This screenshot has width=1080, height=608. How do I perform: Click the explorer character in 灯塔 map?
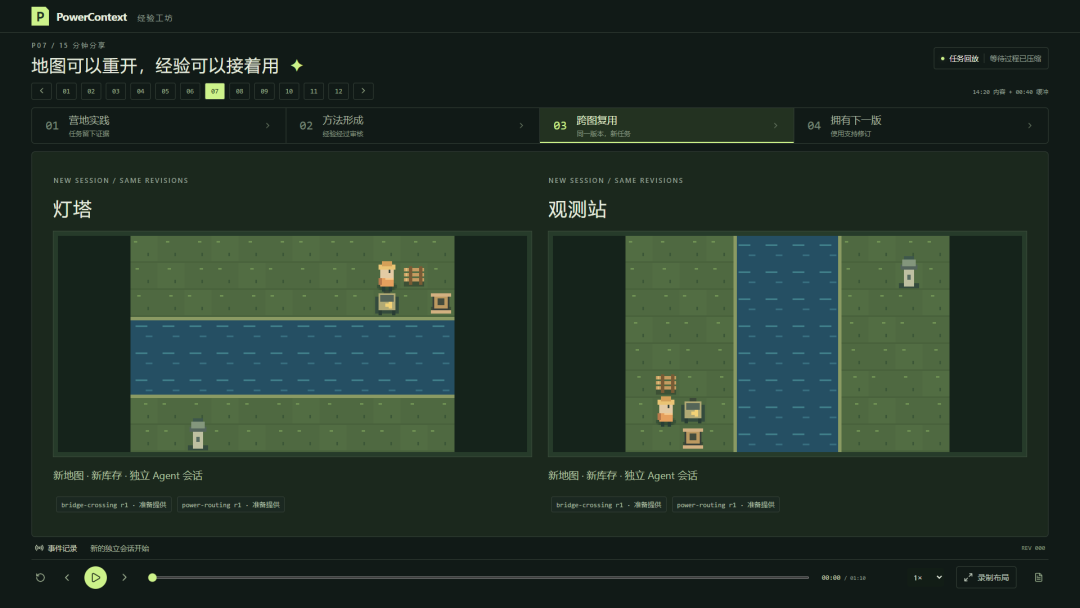(387, 275)
